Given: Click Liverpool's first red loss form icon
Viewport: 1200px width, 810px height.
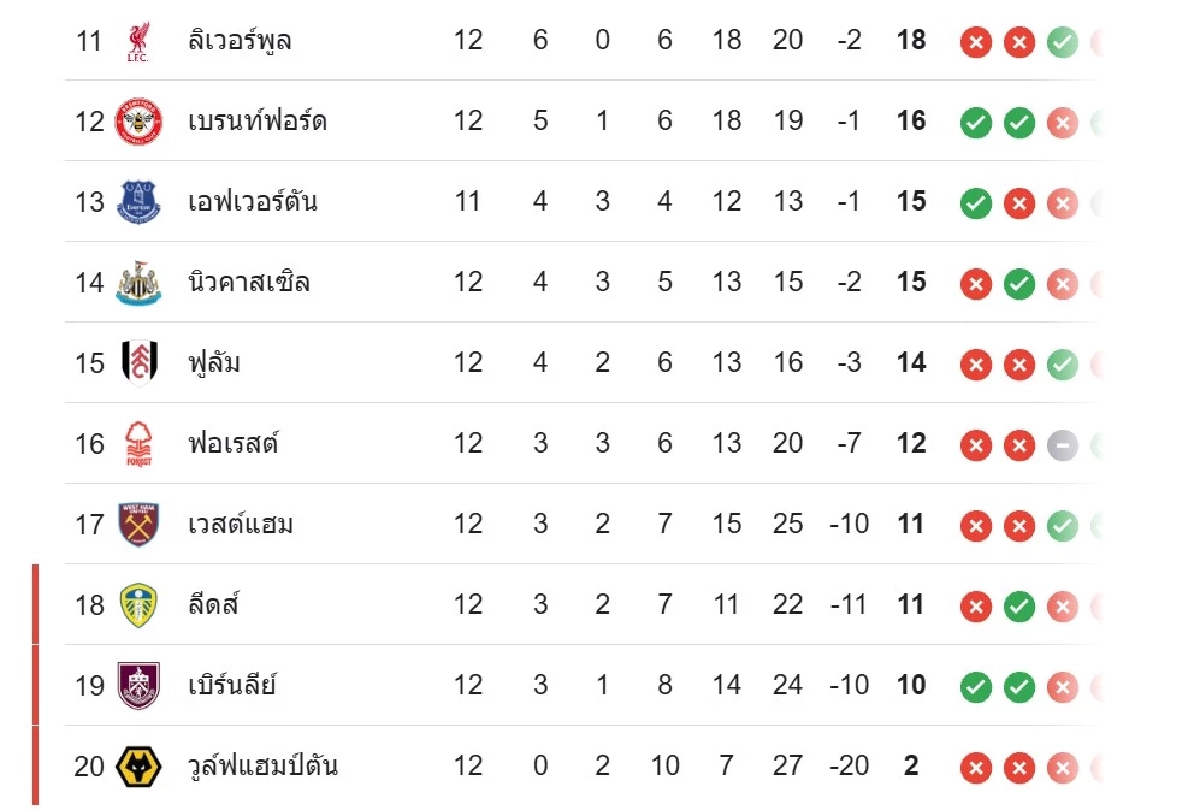Looking at the screenshot, I should [x=975, y=42].
